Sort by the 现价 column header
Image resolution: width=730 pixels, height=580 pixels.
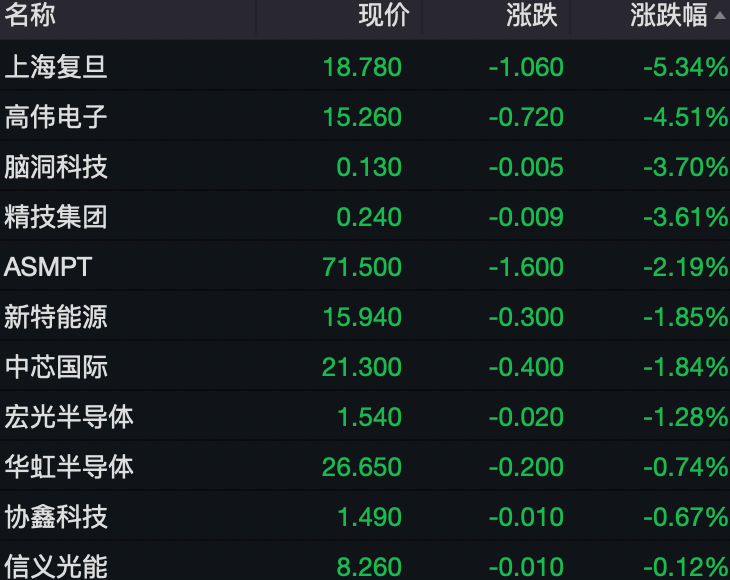[x=384, y=15]
